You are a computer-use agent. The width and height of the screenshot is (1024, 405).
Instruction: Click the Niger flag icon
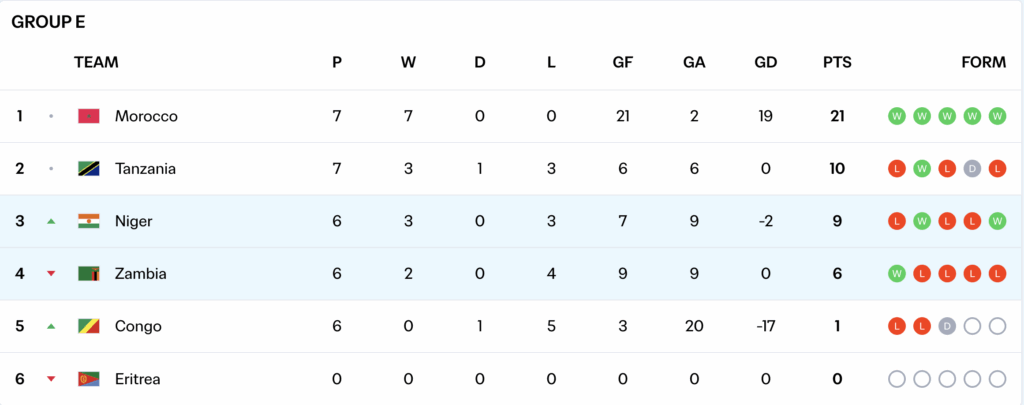[89, 221]
